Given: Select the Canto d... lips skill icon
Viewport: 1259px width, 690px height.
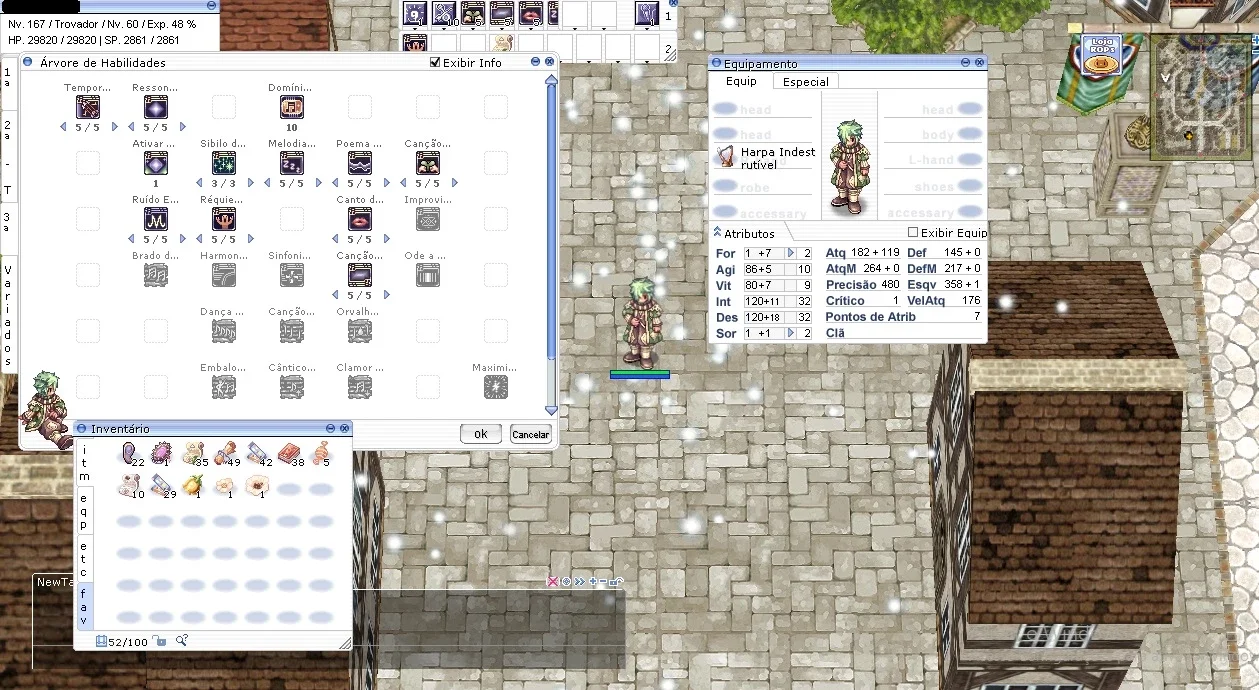Looking at the screenshot, I should pos(359,219).
